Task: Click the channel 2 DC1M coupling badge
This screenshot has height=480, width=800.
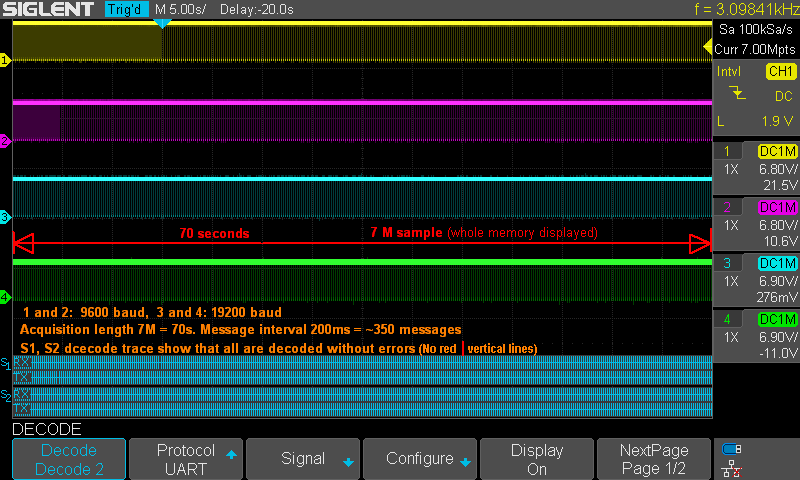Action: pos(778,207)
